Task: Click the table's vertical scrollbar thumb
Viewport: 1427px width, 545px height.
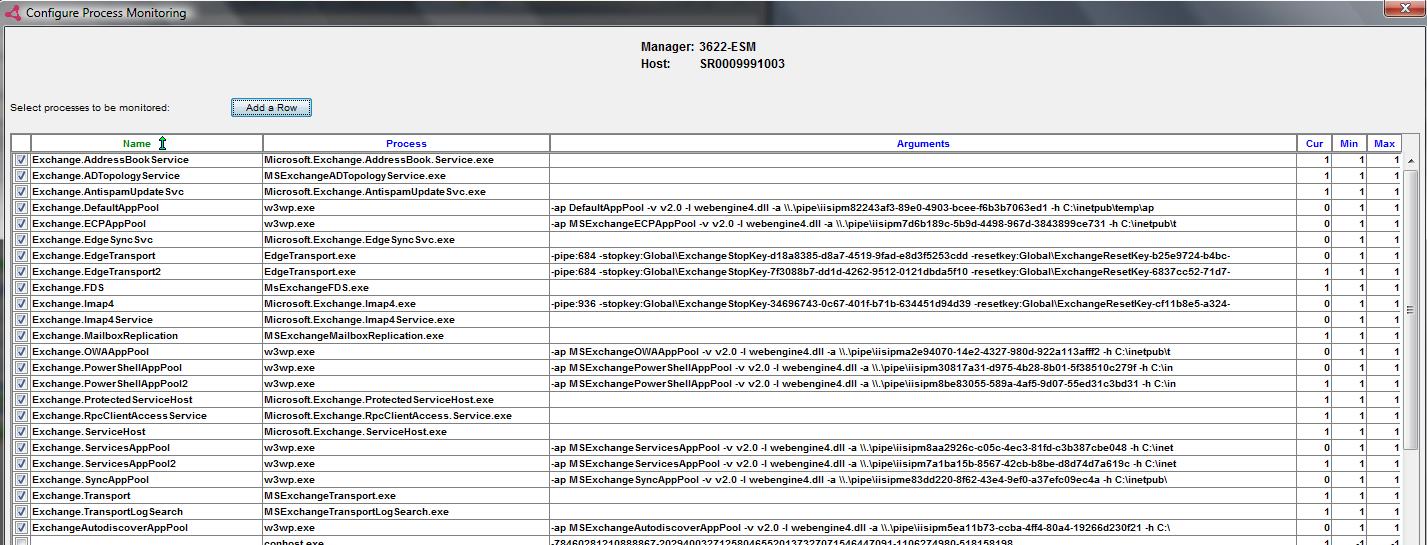Action: pos(1411,310)
